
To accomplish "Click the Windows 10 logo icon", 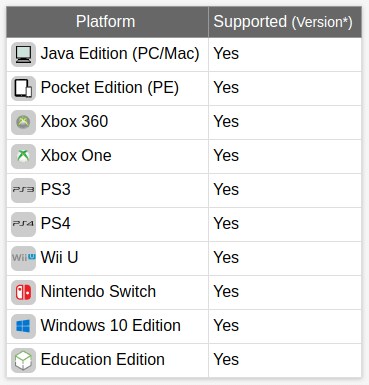I will 23,326.
